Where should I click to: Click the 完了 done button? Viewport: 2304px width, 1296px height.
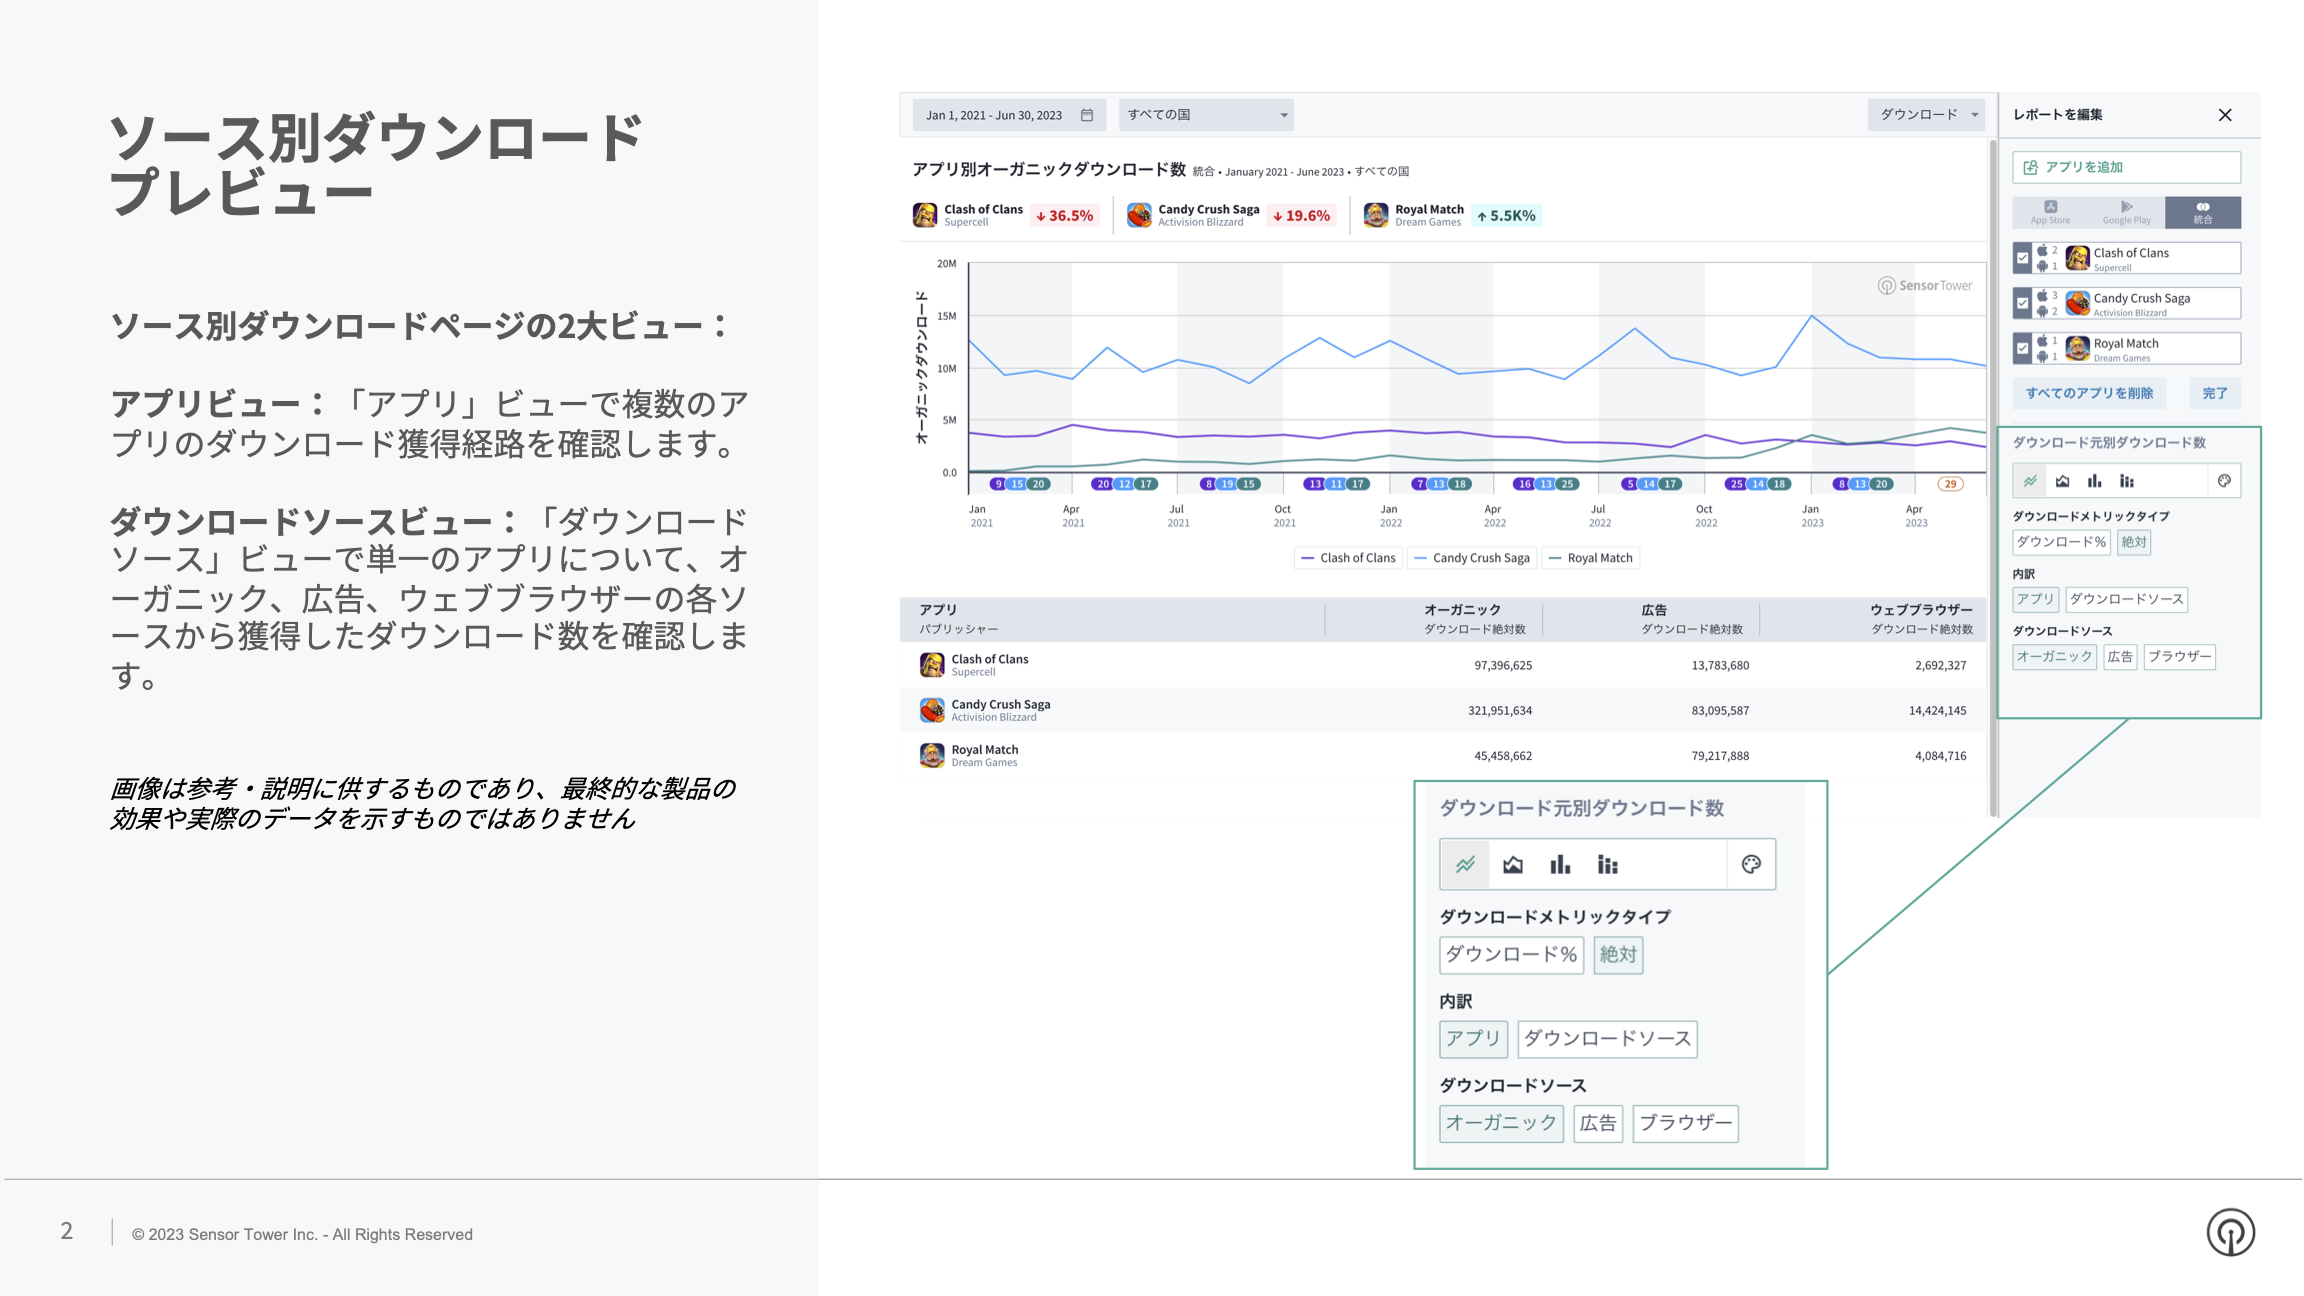(x=2214, y=393)
